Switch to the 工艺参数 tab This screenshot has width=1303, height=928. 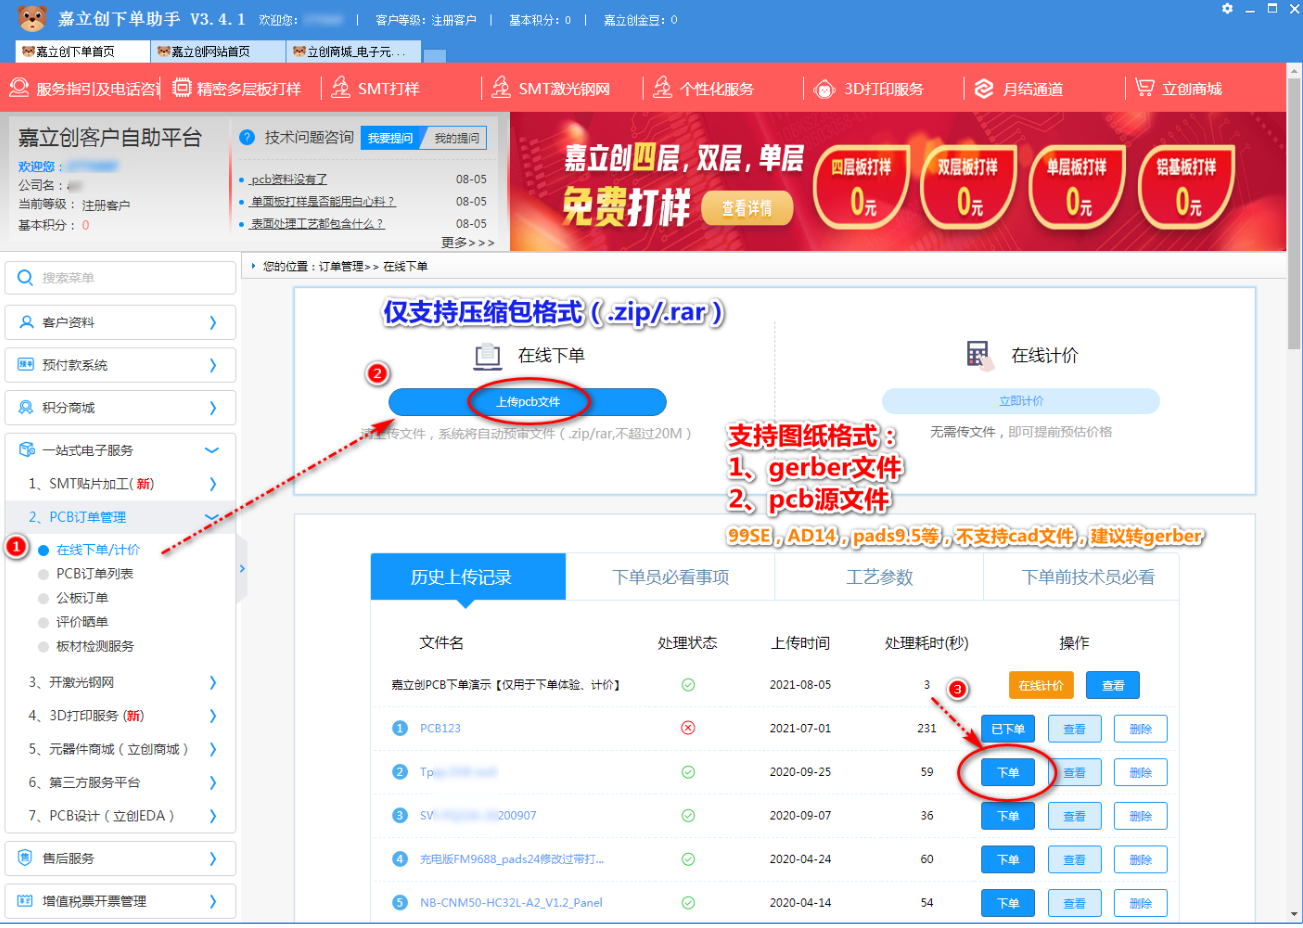879,577
